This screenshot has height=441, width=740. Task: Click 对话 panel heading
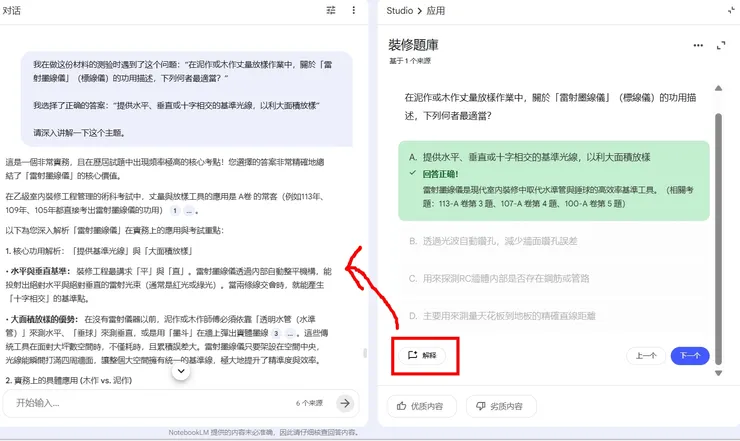pos(11,10)
